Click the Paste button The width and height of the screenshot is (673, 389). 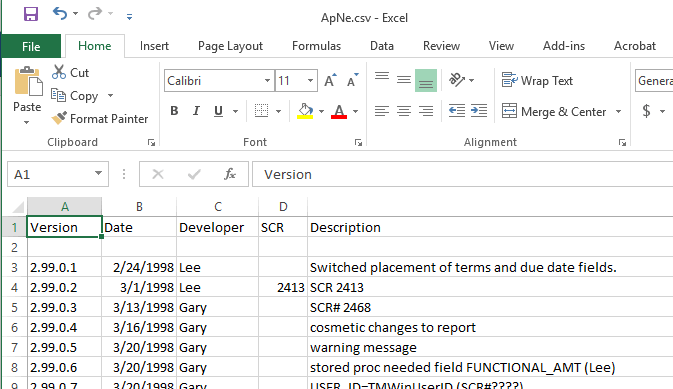click(x=27, y=95)
